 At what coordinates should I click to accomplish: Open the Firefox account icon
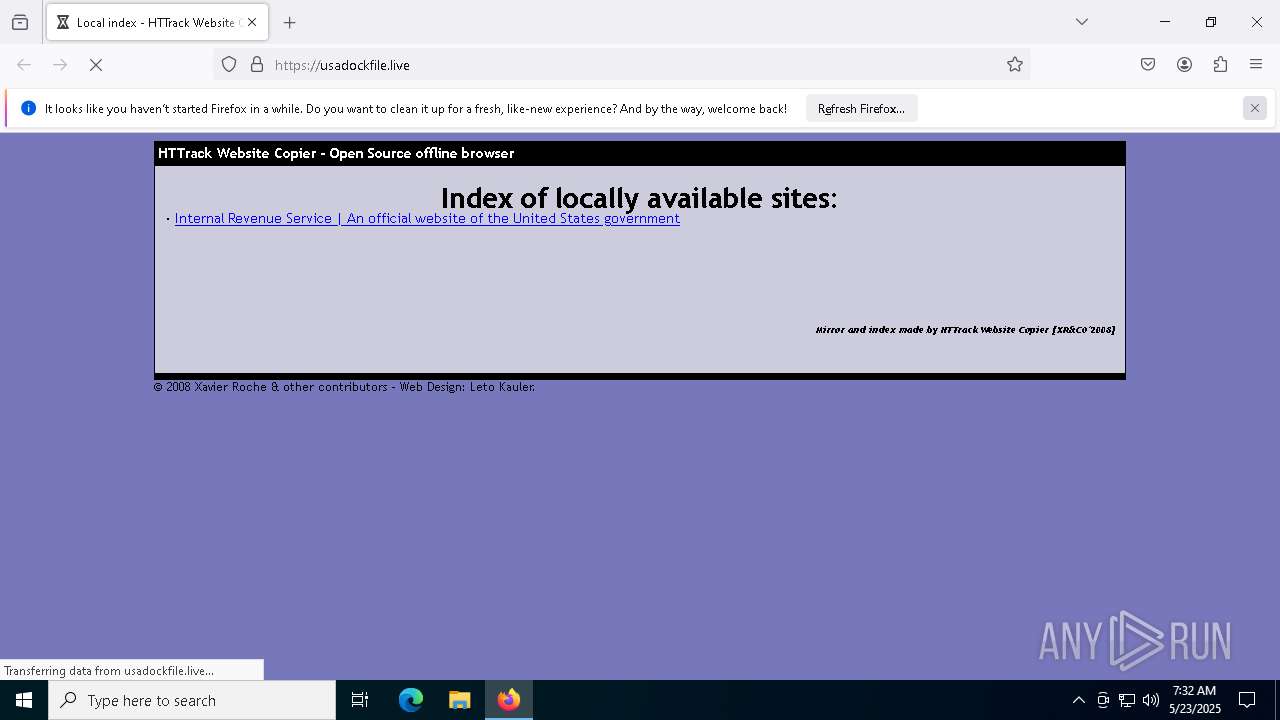(1184, 65)
